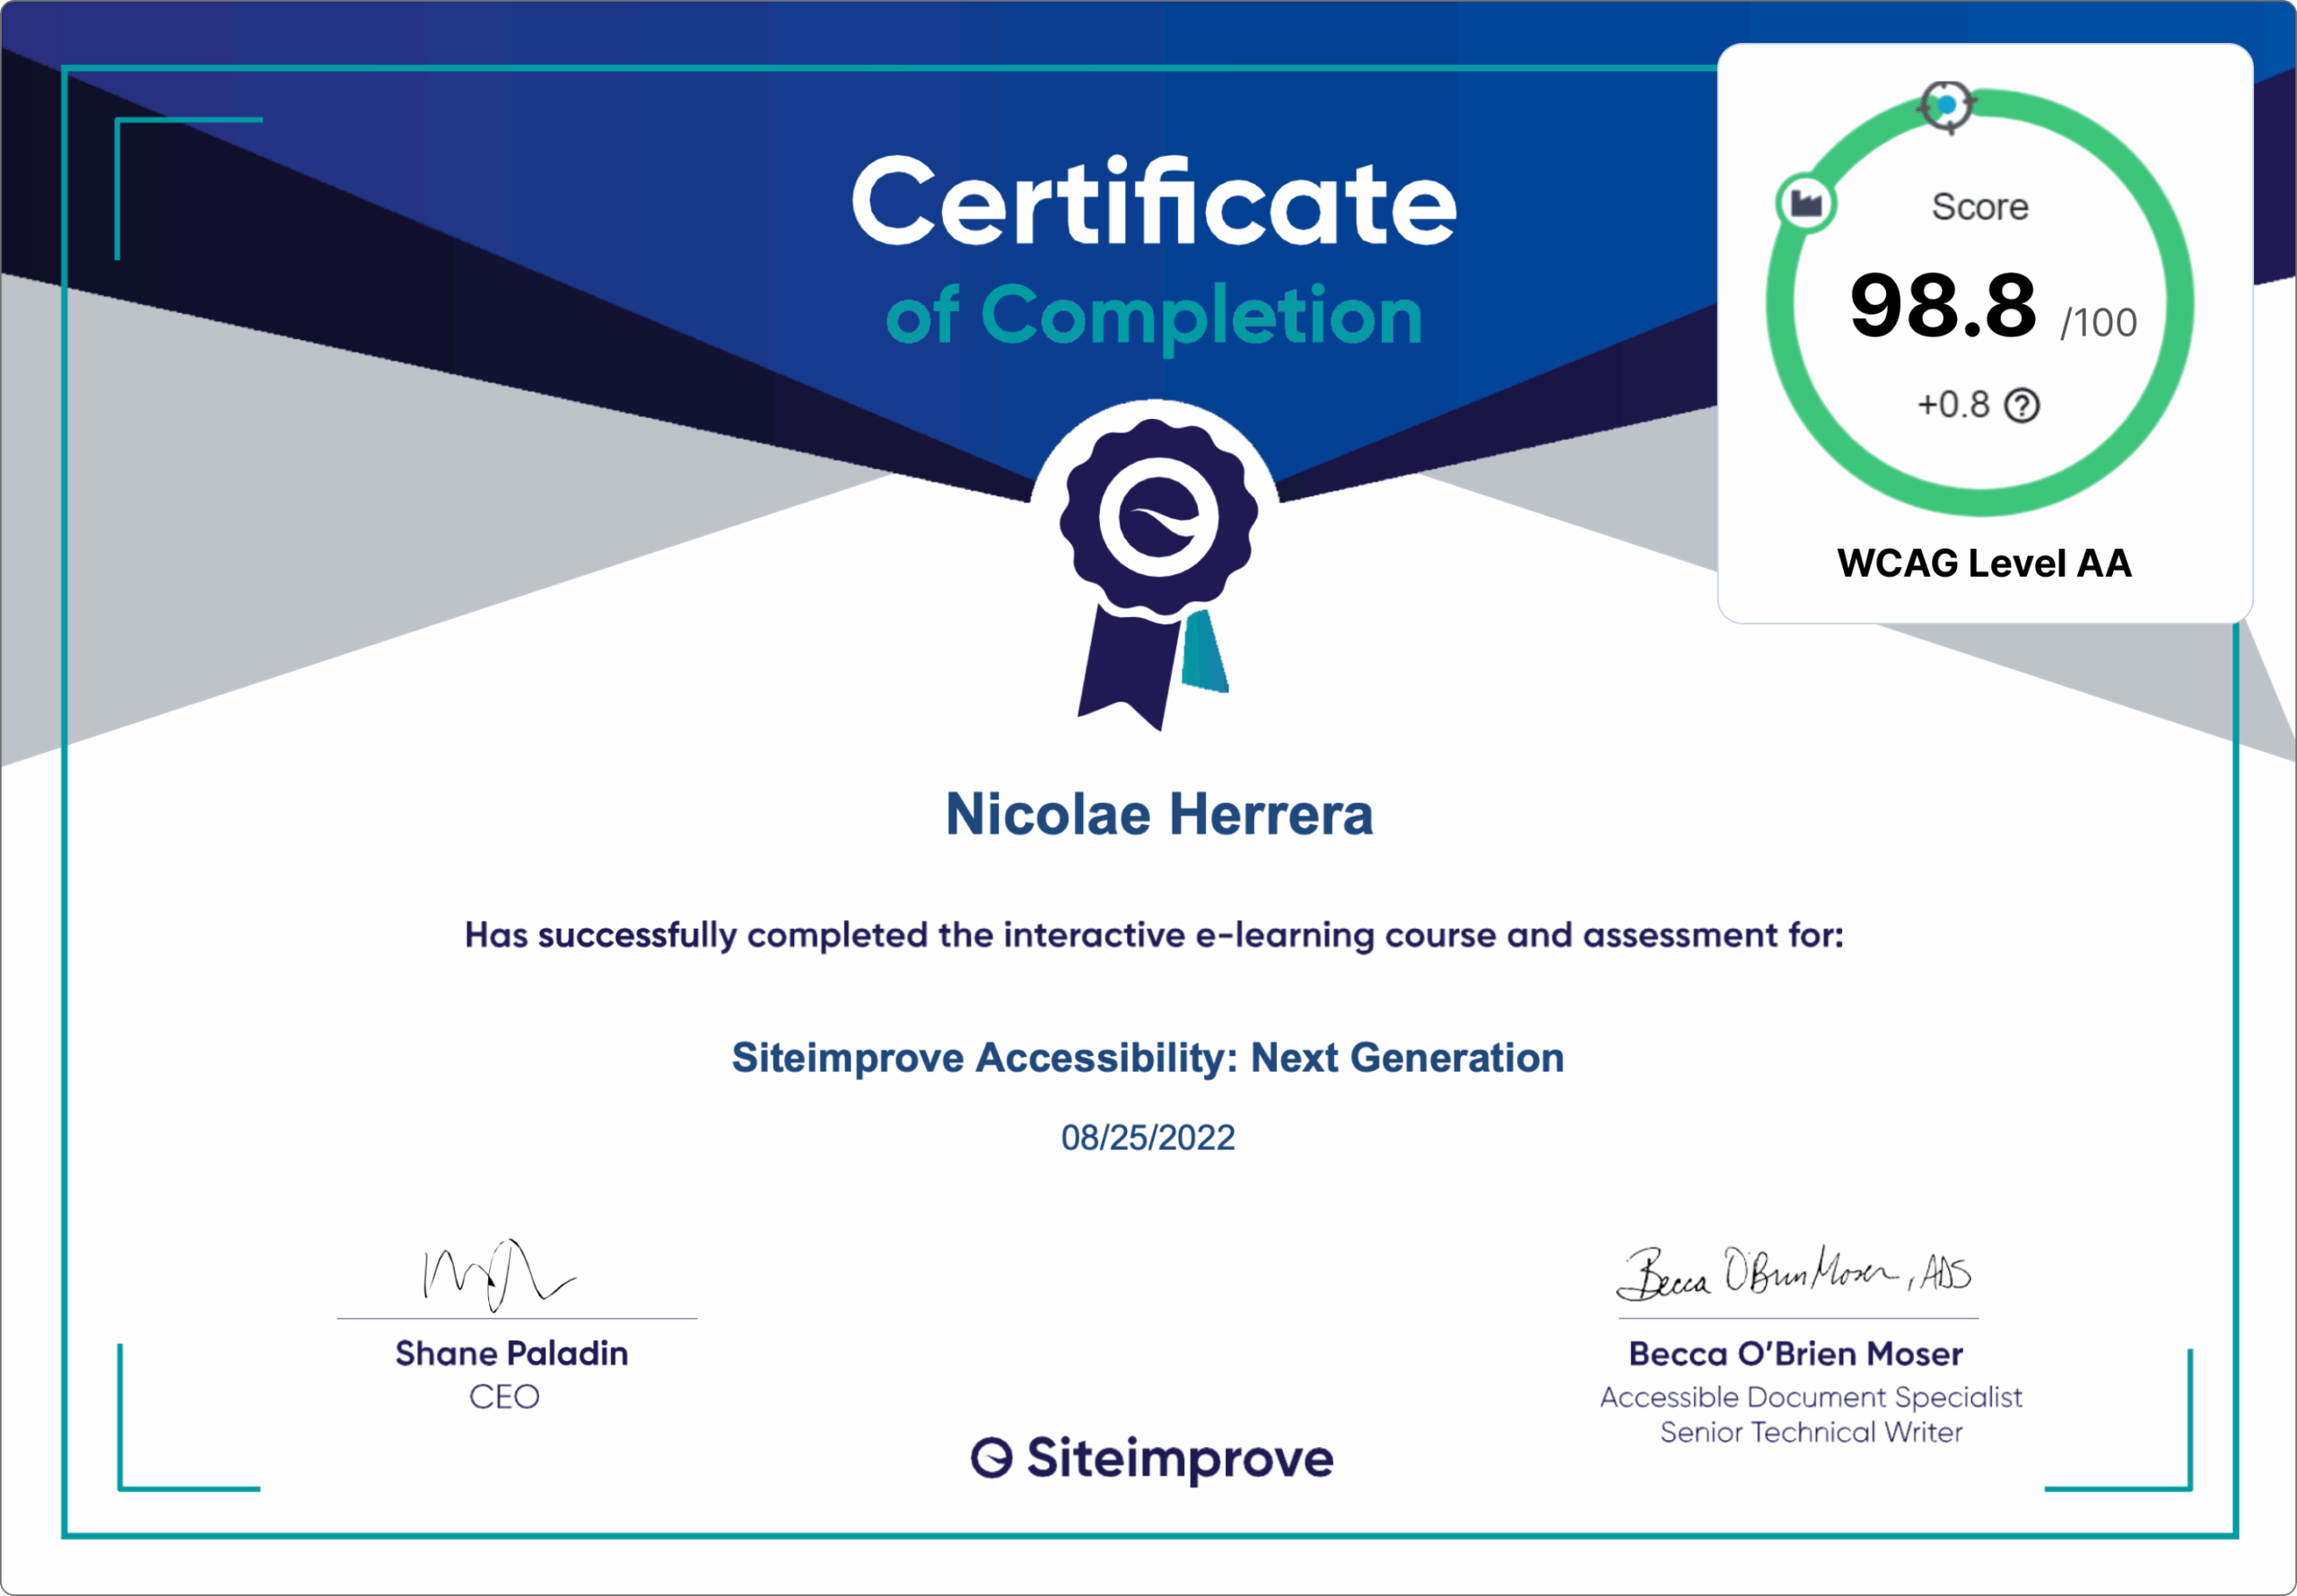The height and width of the screenshot is (1596, 2297).
Task: Click the Certificate heading text
Action: 1153,203
